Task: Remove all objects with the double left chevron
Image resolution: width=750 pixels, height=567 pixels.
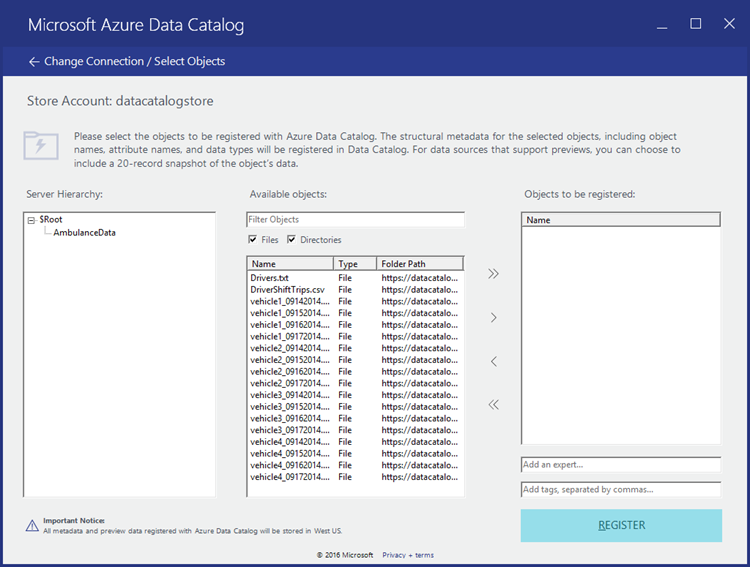Action: pos(493,405)
